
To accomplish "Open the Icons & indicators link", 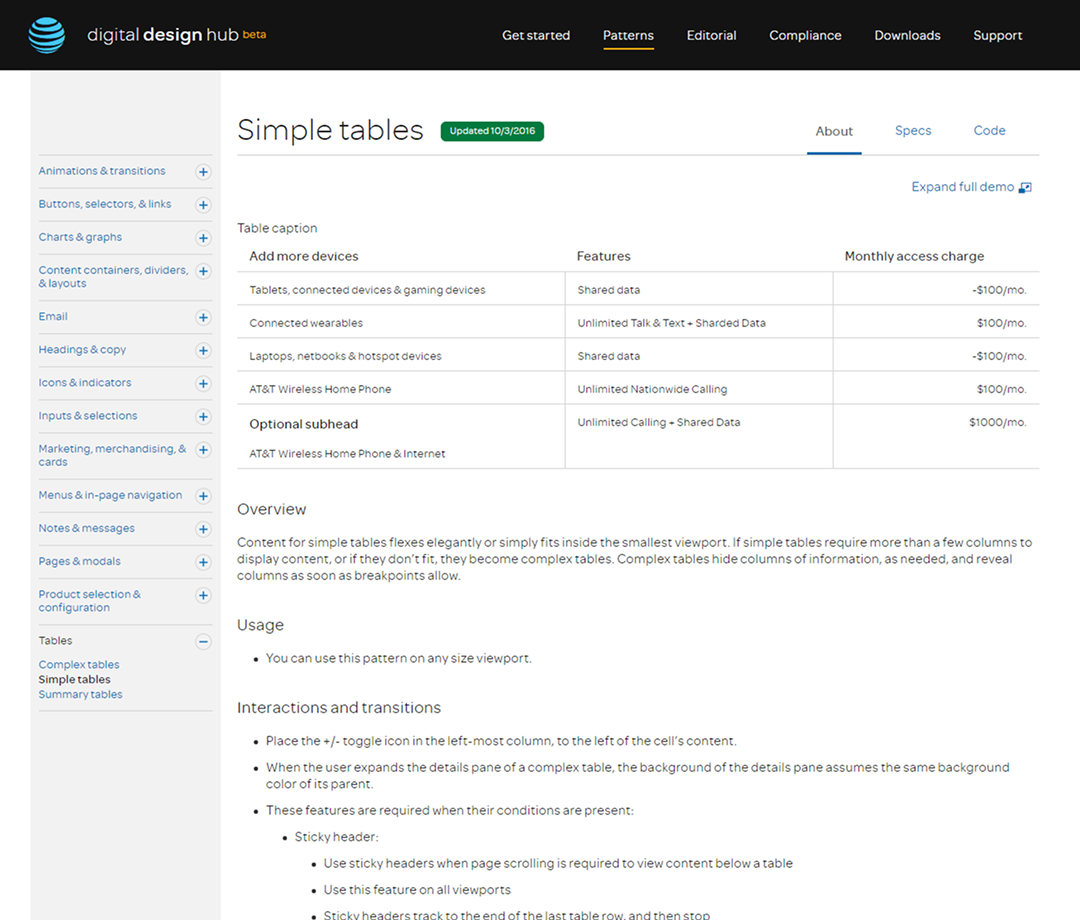I will click(x=85, y=382).
